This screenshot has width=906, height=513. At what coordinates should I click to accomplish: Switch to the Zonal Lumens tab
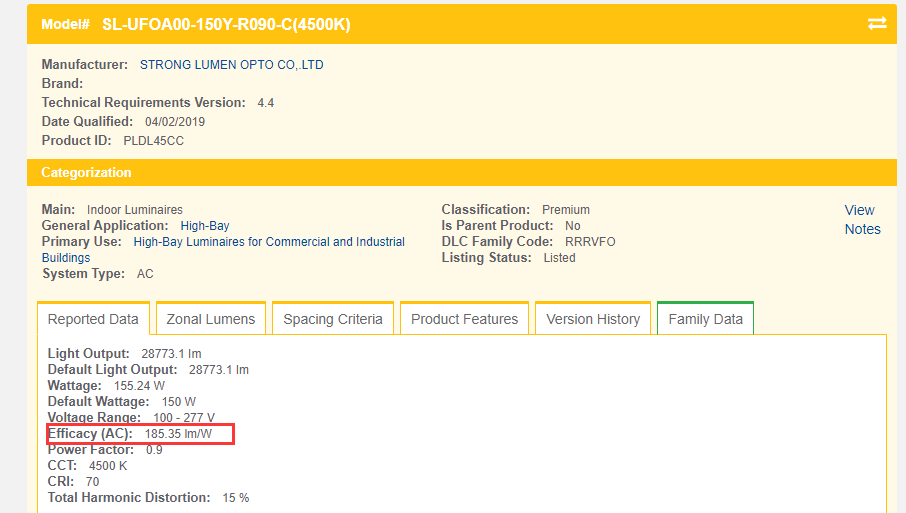[210, 319]
